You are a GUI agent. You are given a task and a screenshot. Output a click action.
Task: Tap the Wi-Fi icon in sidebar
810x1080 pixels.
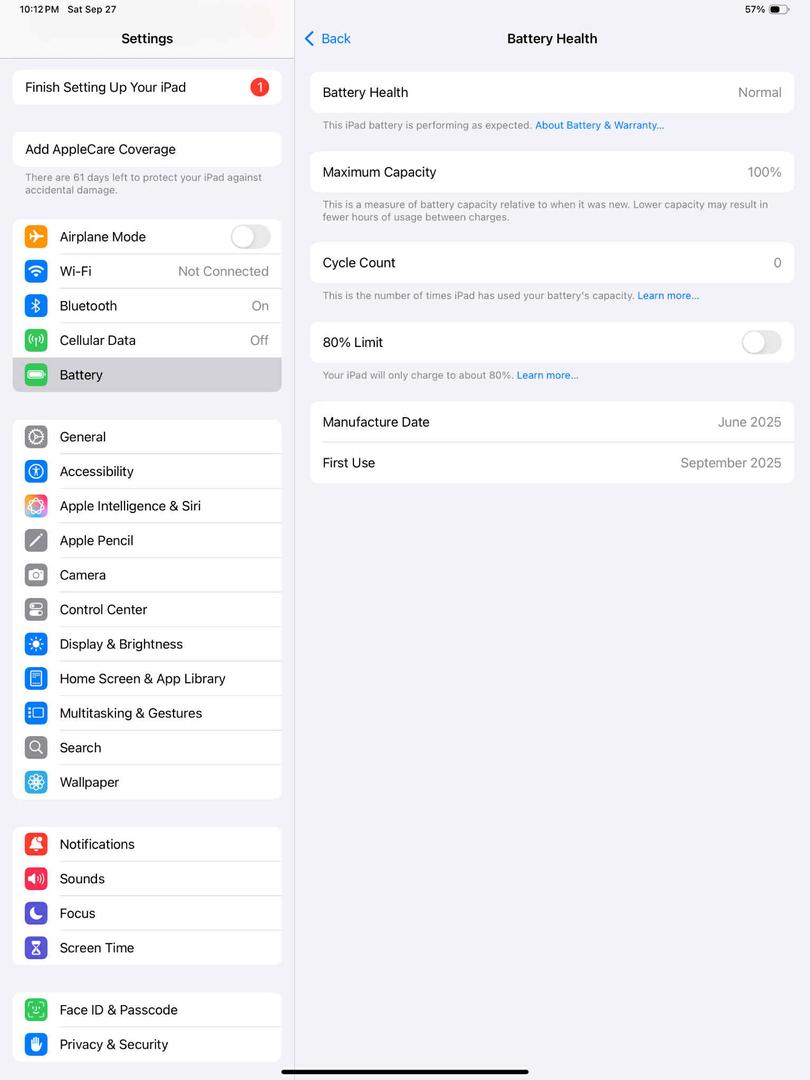(36, 271)
